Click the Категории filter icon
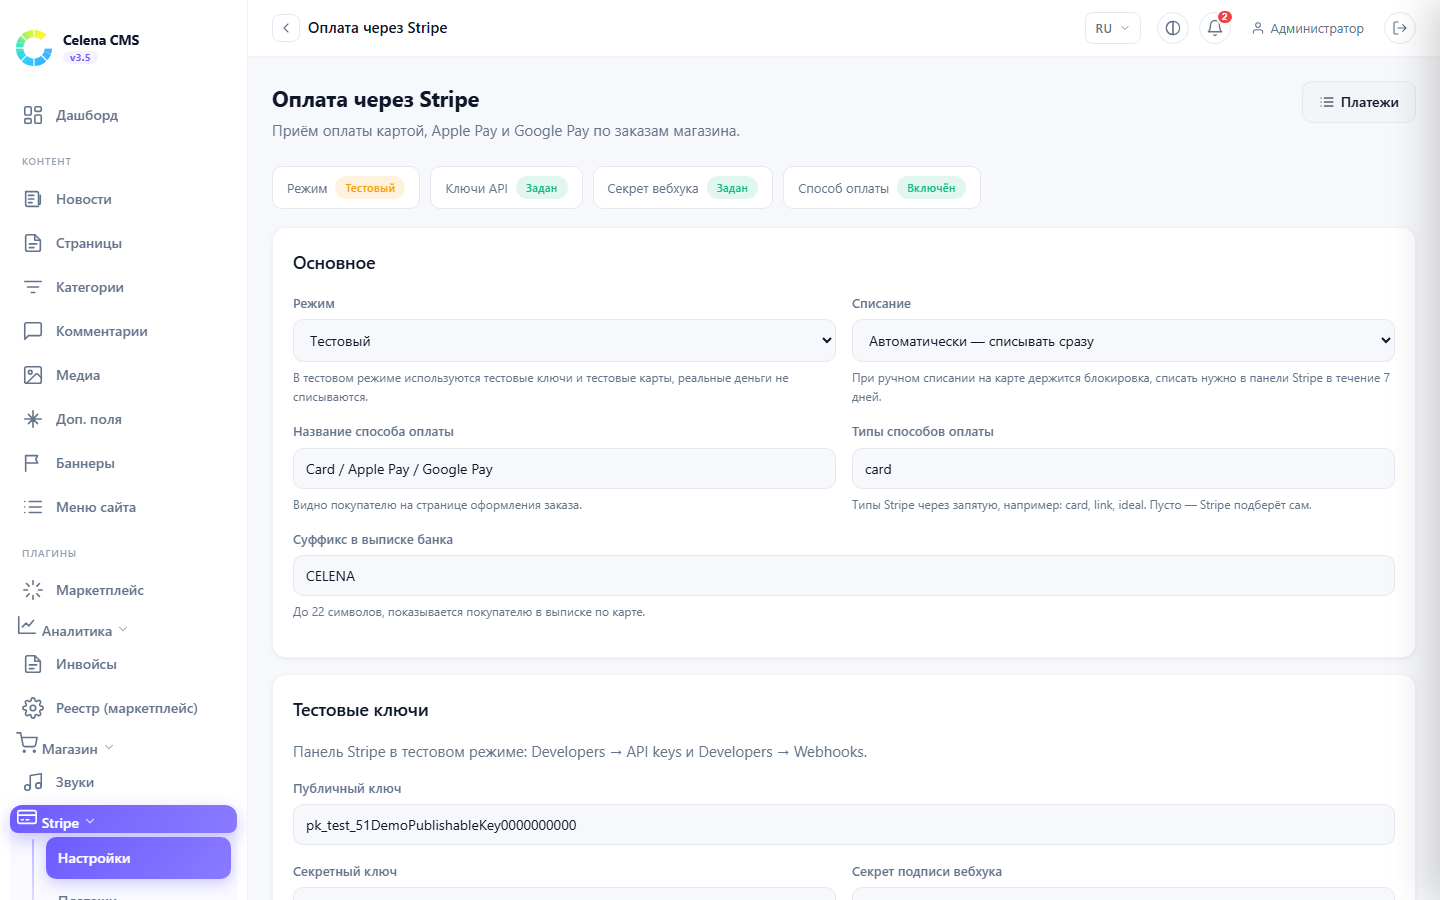1440x900 pixels. point(33,287)
